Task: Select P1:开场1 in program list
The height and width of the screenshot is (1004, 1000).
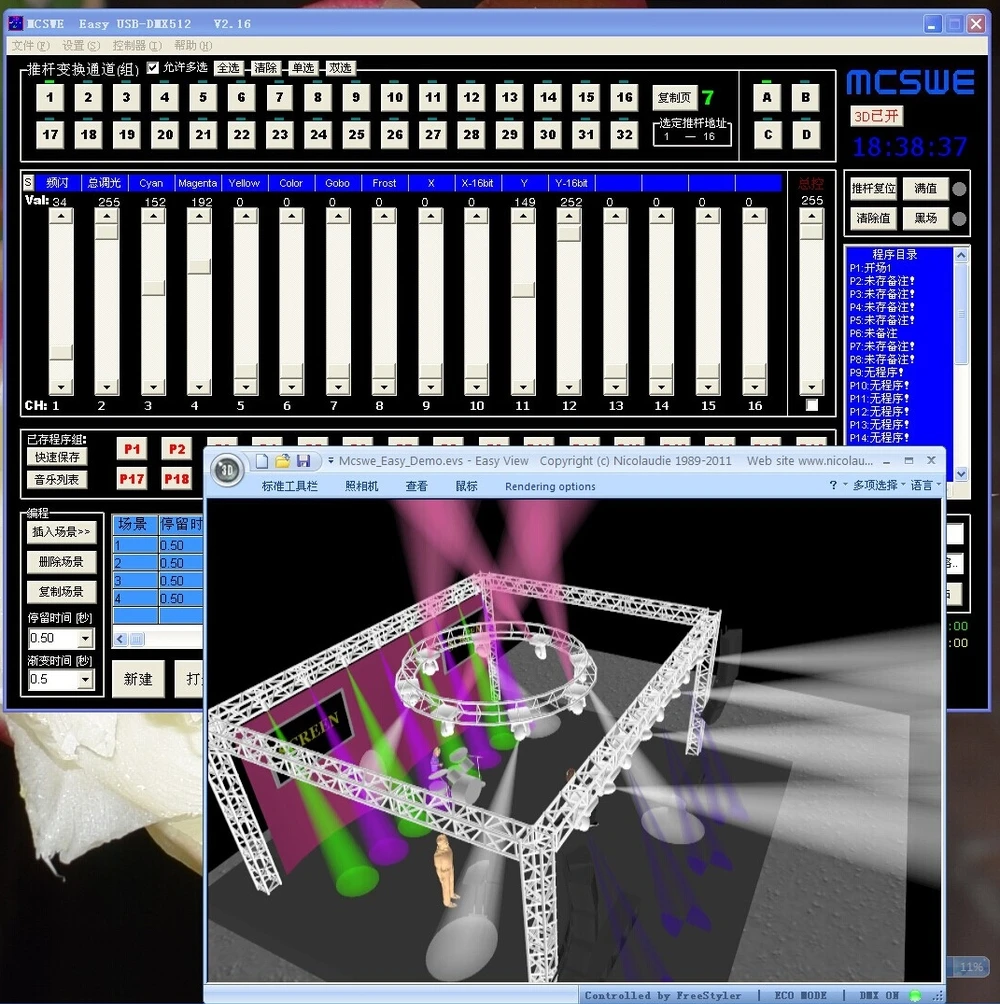Action: tap(870, 268)
